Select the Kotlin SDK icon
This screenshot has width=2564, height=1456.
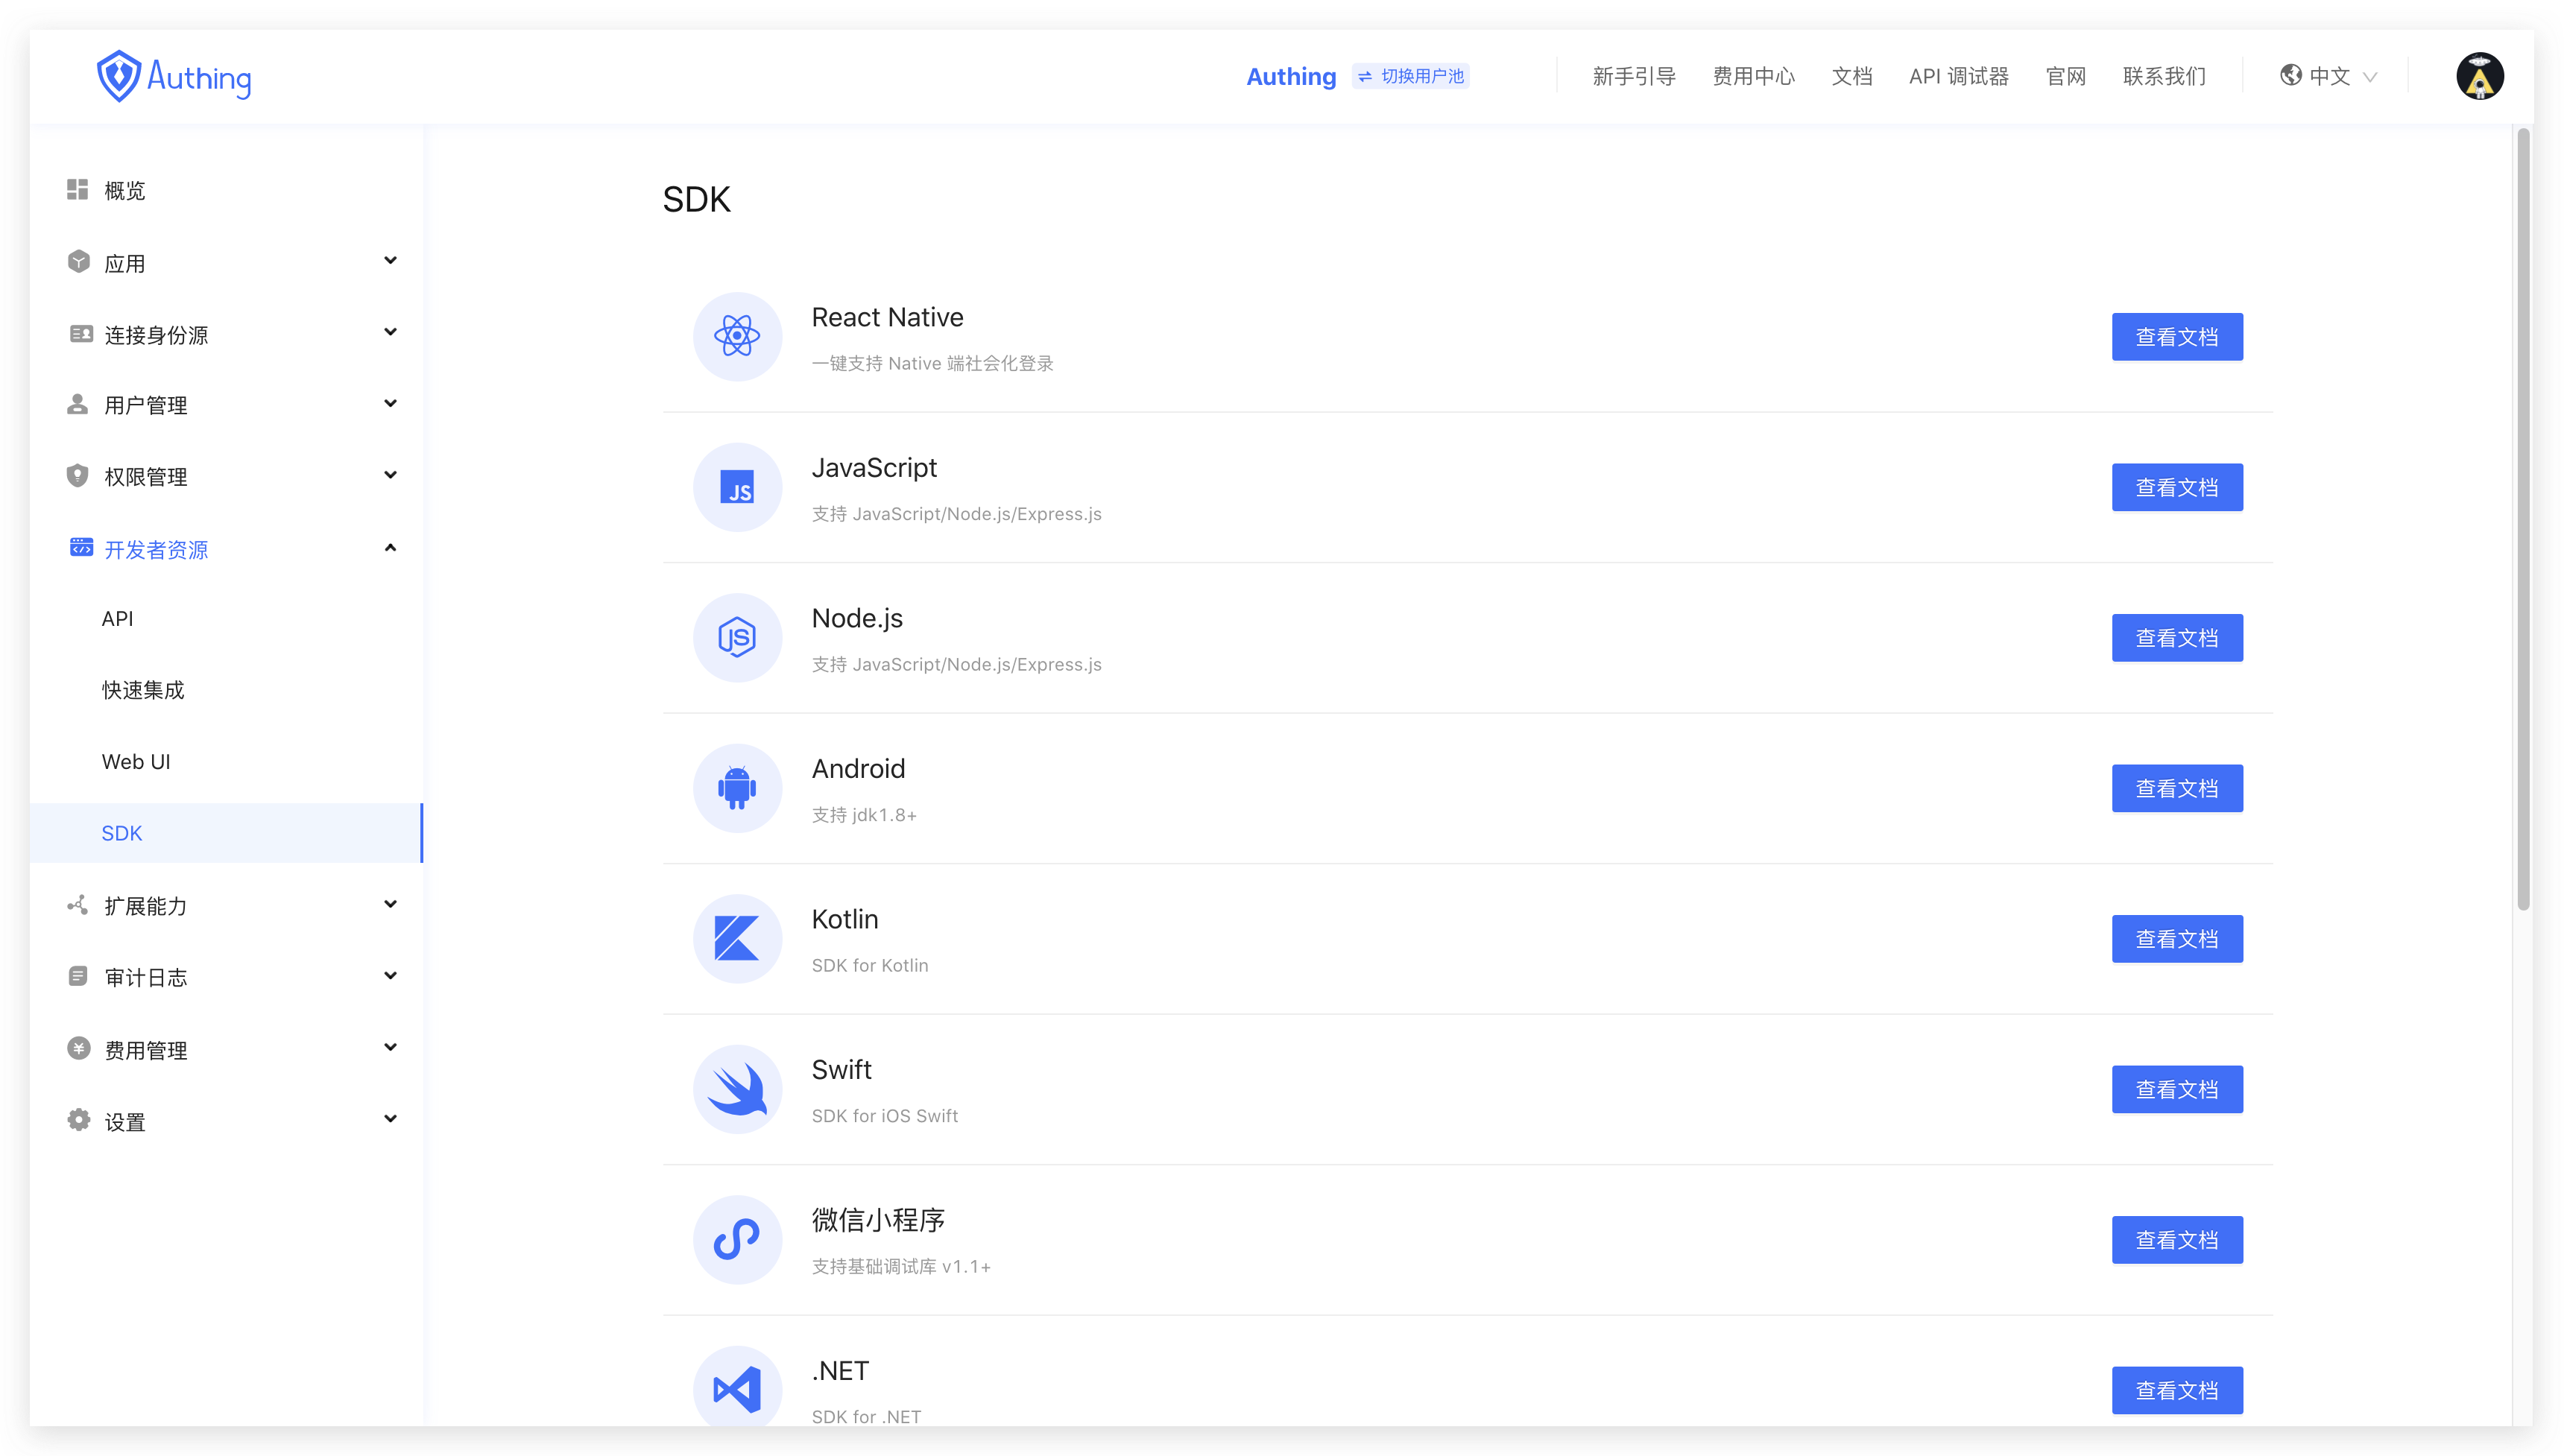[x=737, y=938]
